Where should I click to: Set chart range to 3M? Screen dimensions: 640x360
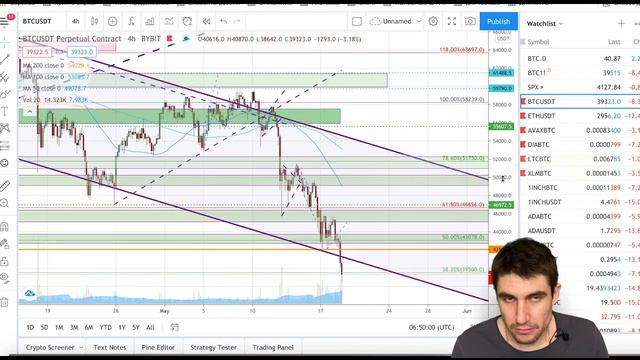click(74, 327)
